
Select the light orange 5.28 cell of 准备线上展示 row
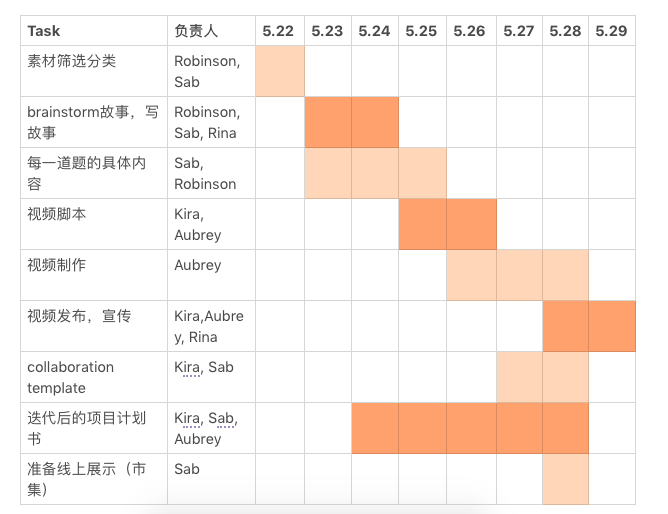click(x=565, y=479)
